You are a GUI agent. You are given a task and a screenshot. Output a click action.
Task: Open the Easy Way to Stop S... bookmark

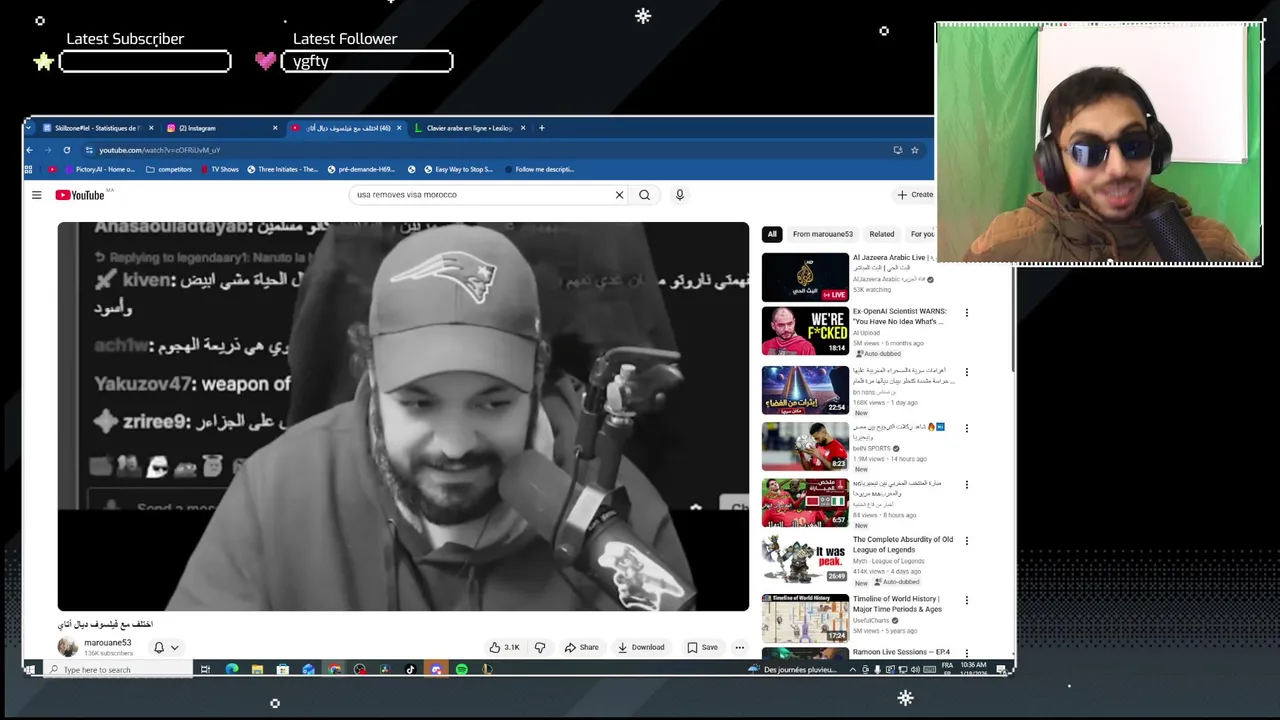(x=459, y=169)
